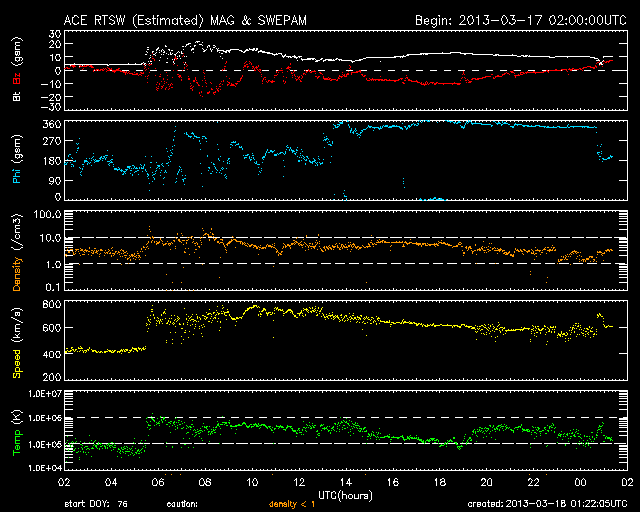Select the '800' tick on Speed axis
Viewport: 640px width, 512px height.
point(52,304)
